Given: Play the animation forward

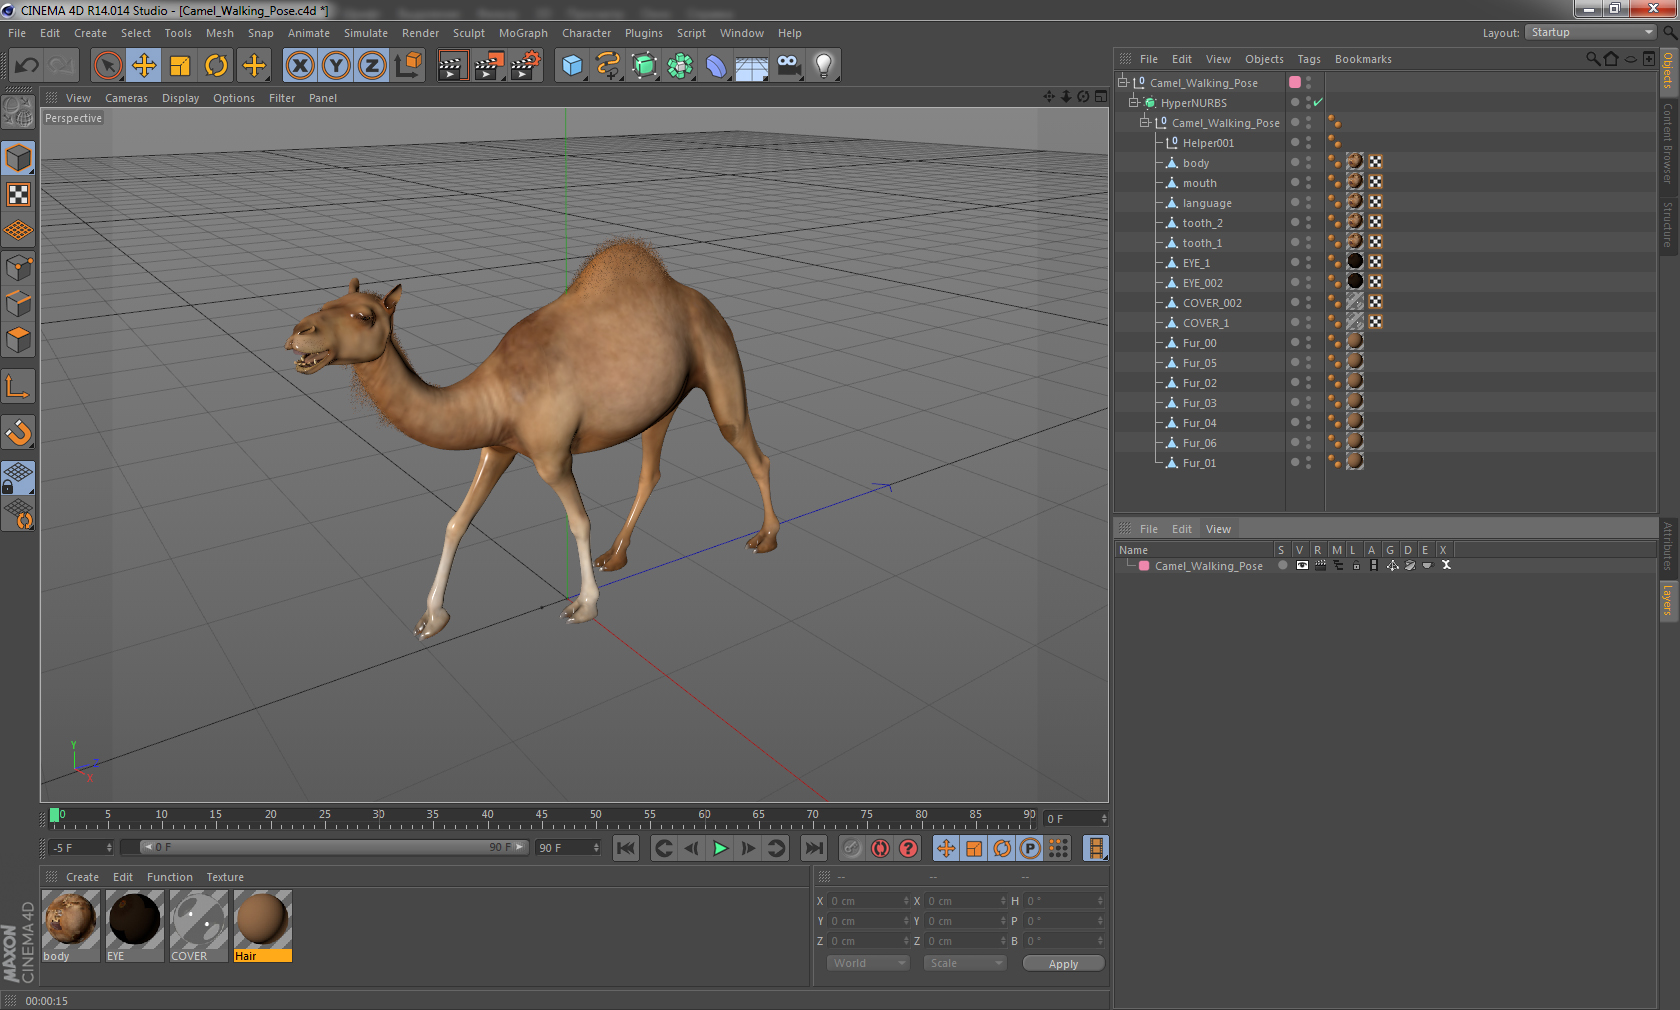Looking at the screenshot, I should (x=720, y=848).
